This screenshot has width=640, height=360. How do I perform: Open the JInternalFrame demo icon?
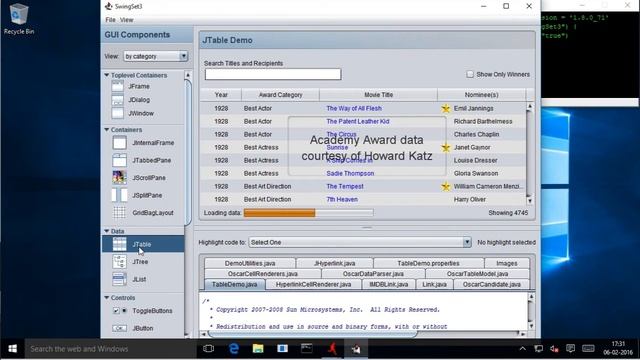(x=120, y=143)
